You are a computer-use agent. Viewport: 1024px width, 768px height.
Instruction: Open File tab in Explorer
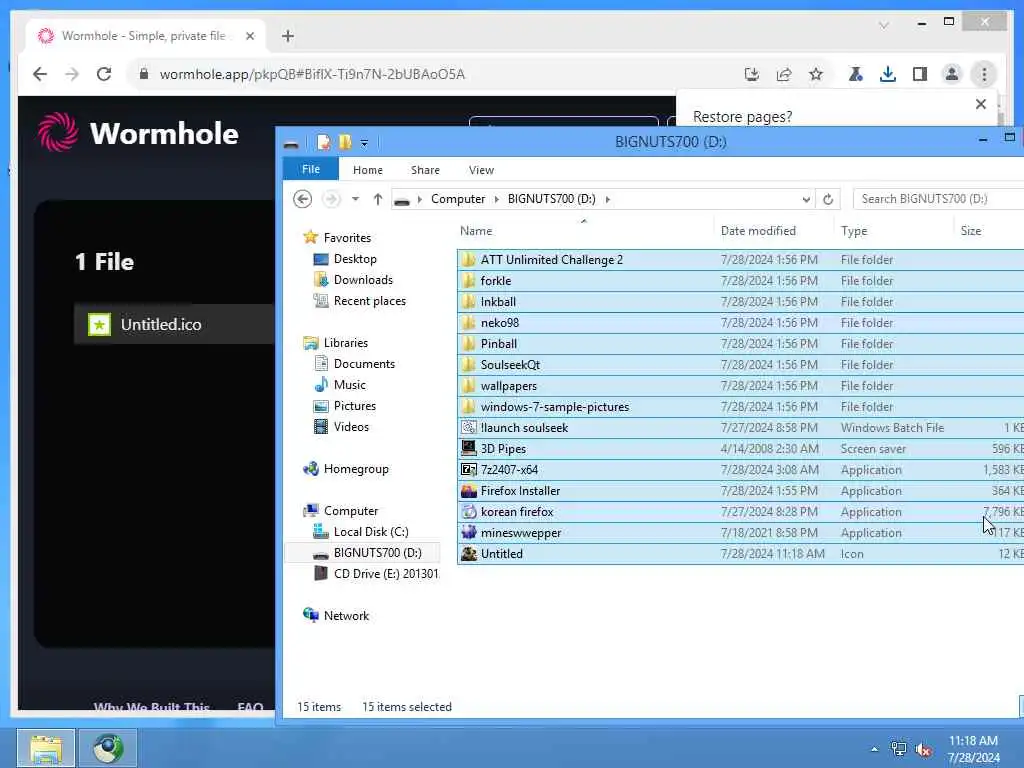point(311,169)
